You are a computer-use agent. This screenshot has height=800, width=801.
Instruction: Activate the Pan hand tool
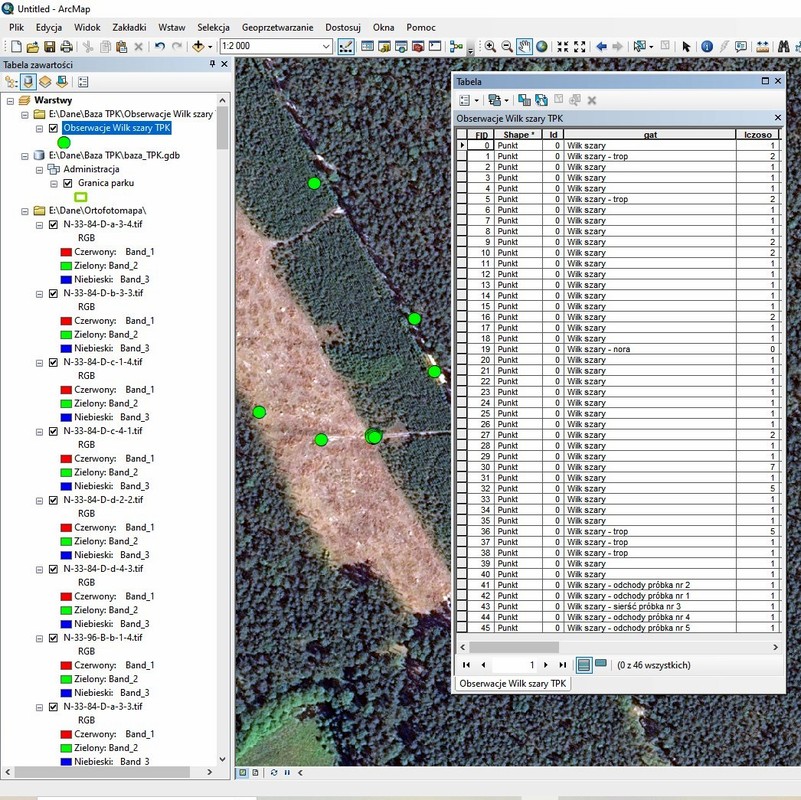(x=524, y=46)
